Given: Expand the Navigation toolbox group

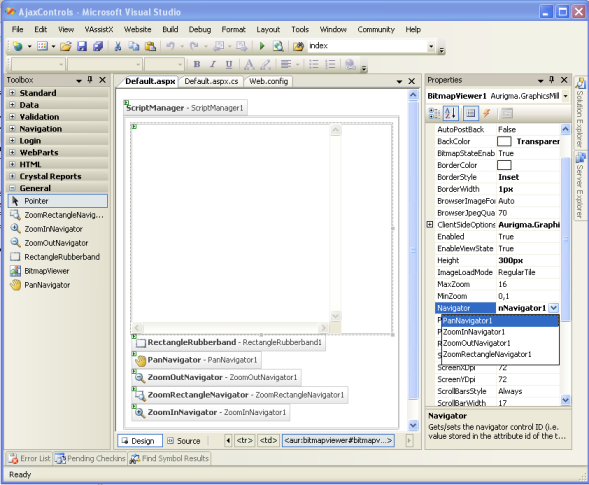Looking at the screenshot, I should [12, 128].
